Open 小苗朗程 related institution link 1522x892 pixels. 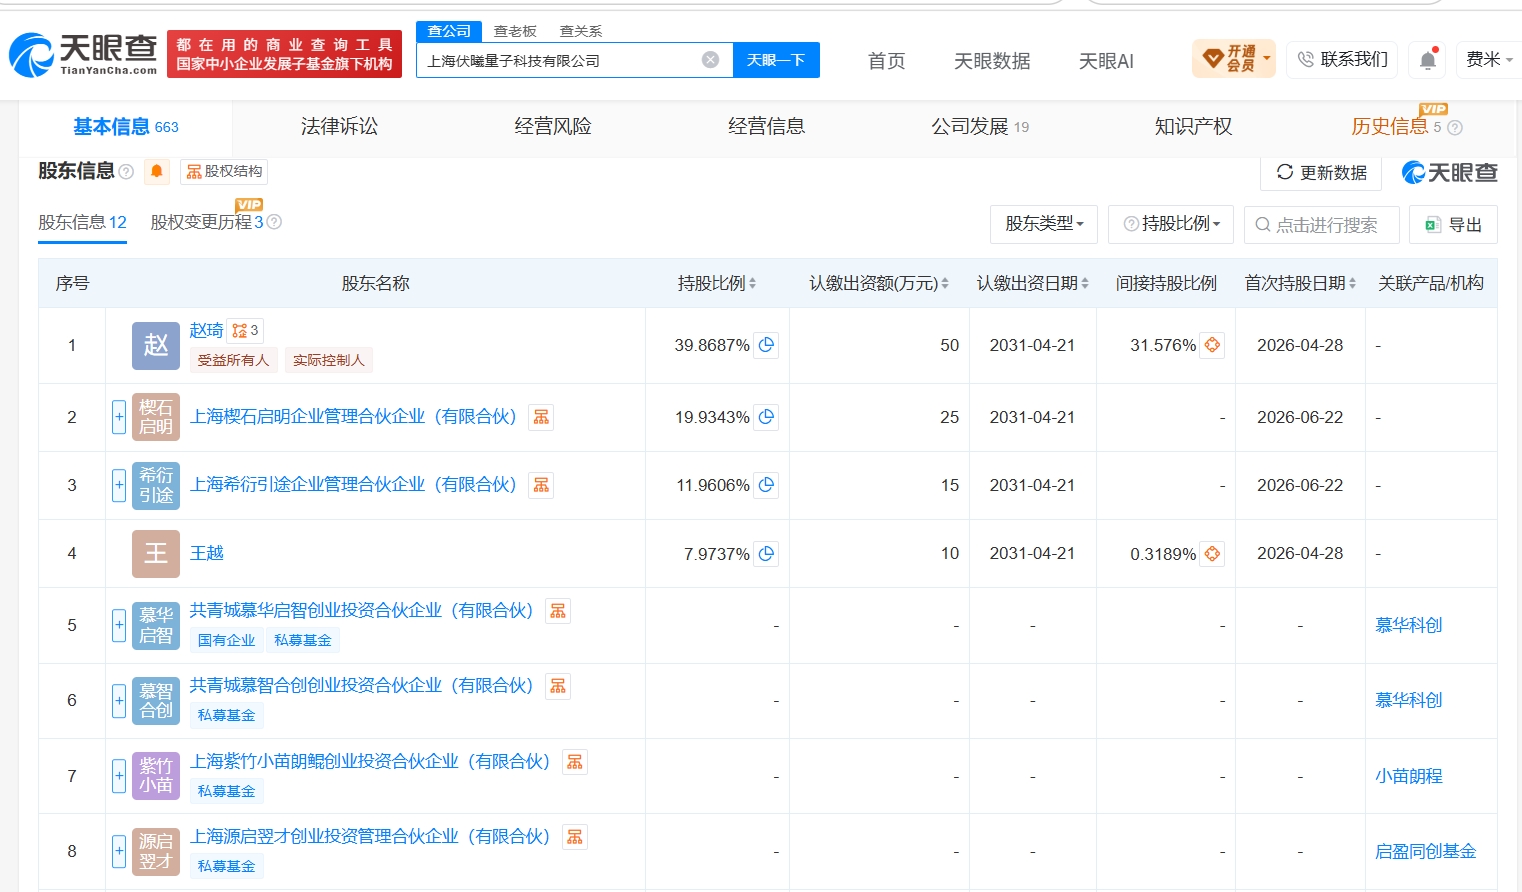click(1409, 776)
